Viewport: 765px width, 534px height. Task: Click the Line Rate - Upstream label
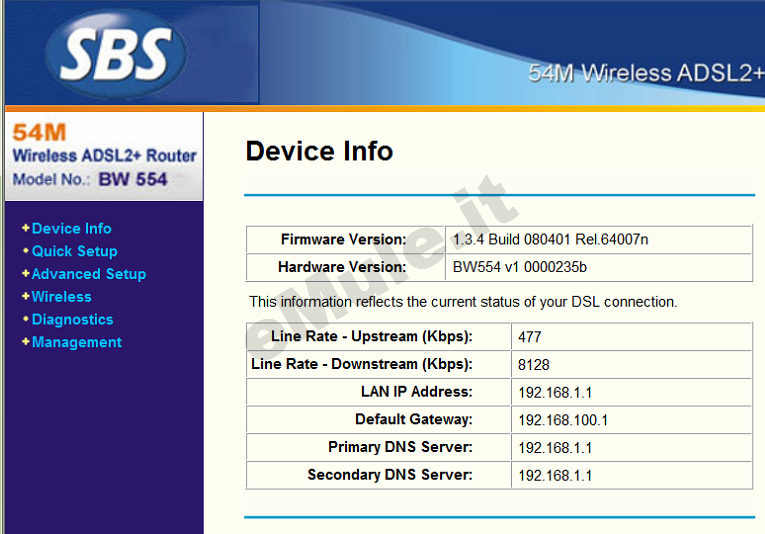(372, 336)
